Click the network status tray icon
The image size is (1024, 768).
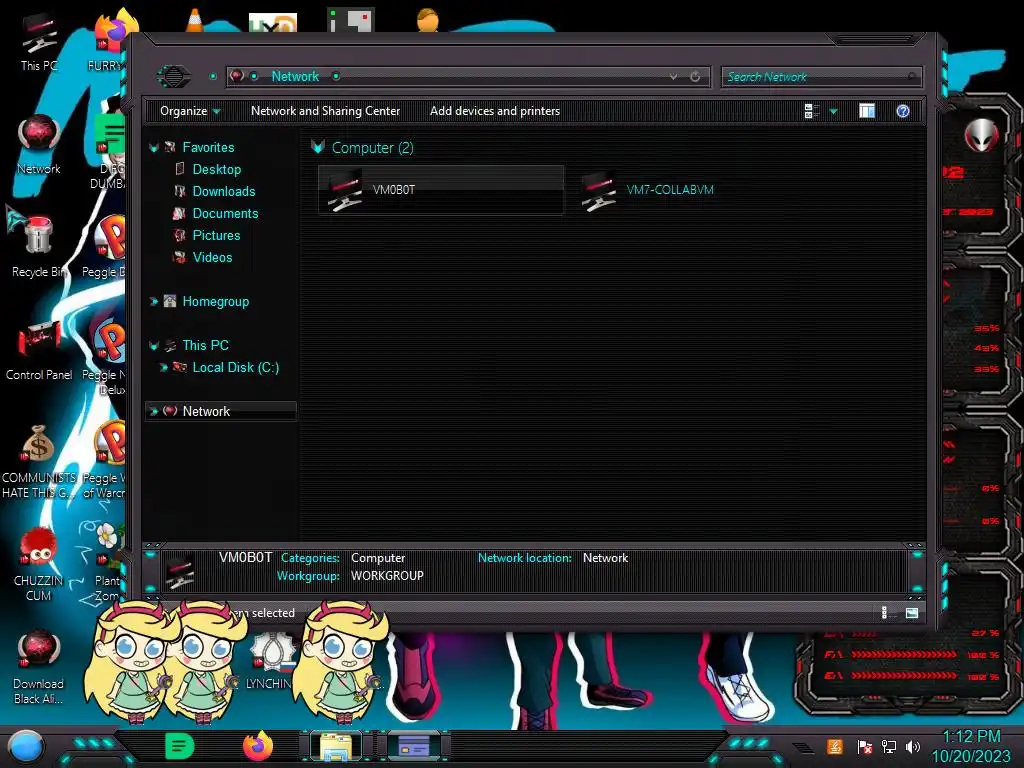tap(889, 746)
